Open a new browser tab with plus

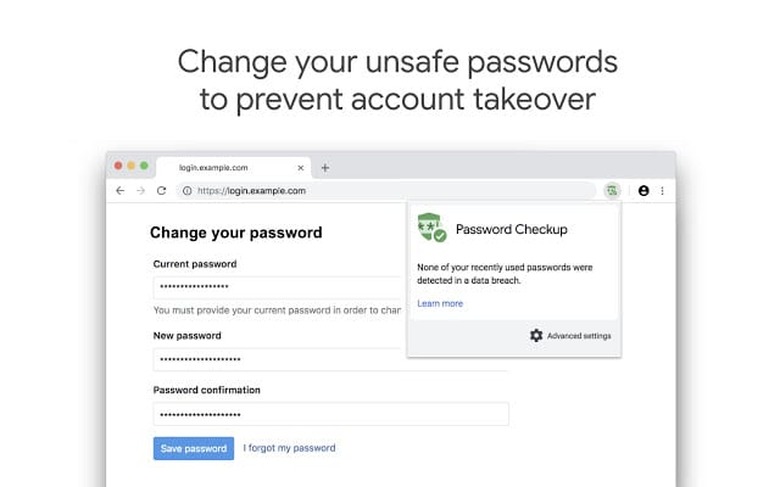click(x=325, y=167)
